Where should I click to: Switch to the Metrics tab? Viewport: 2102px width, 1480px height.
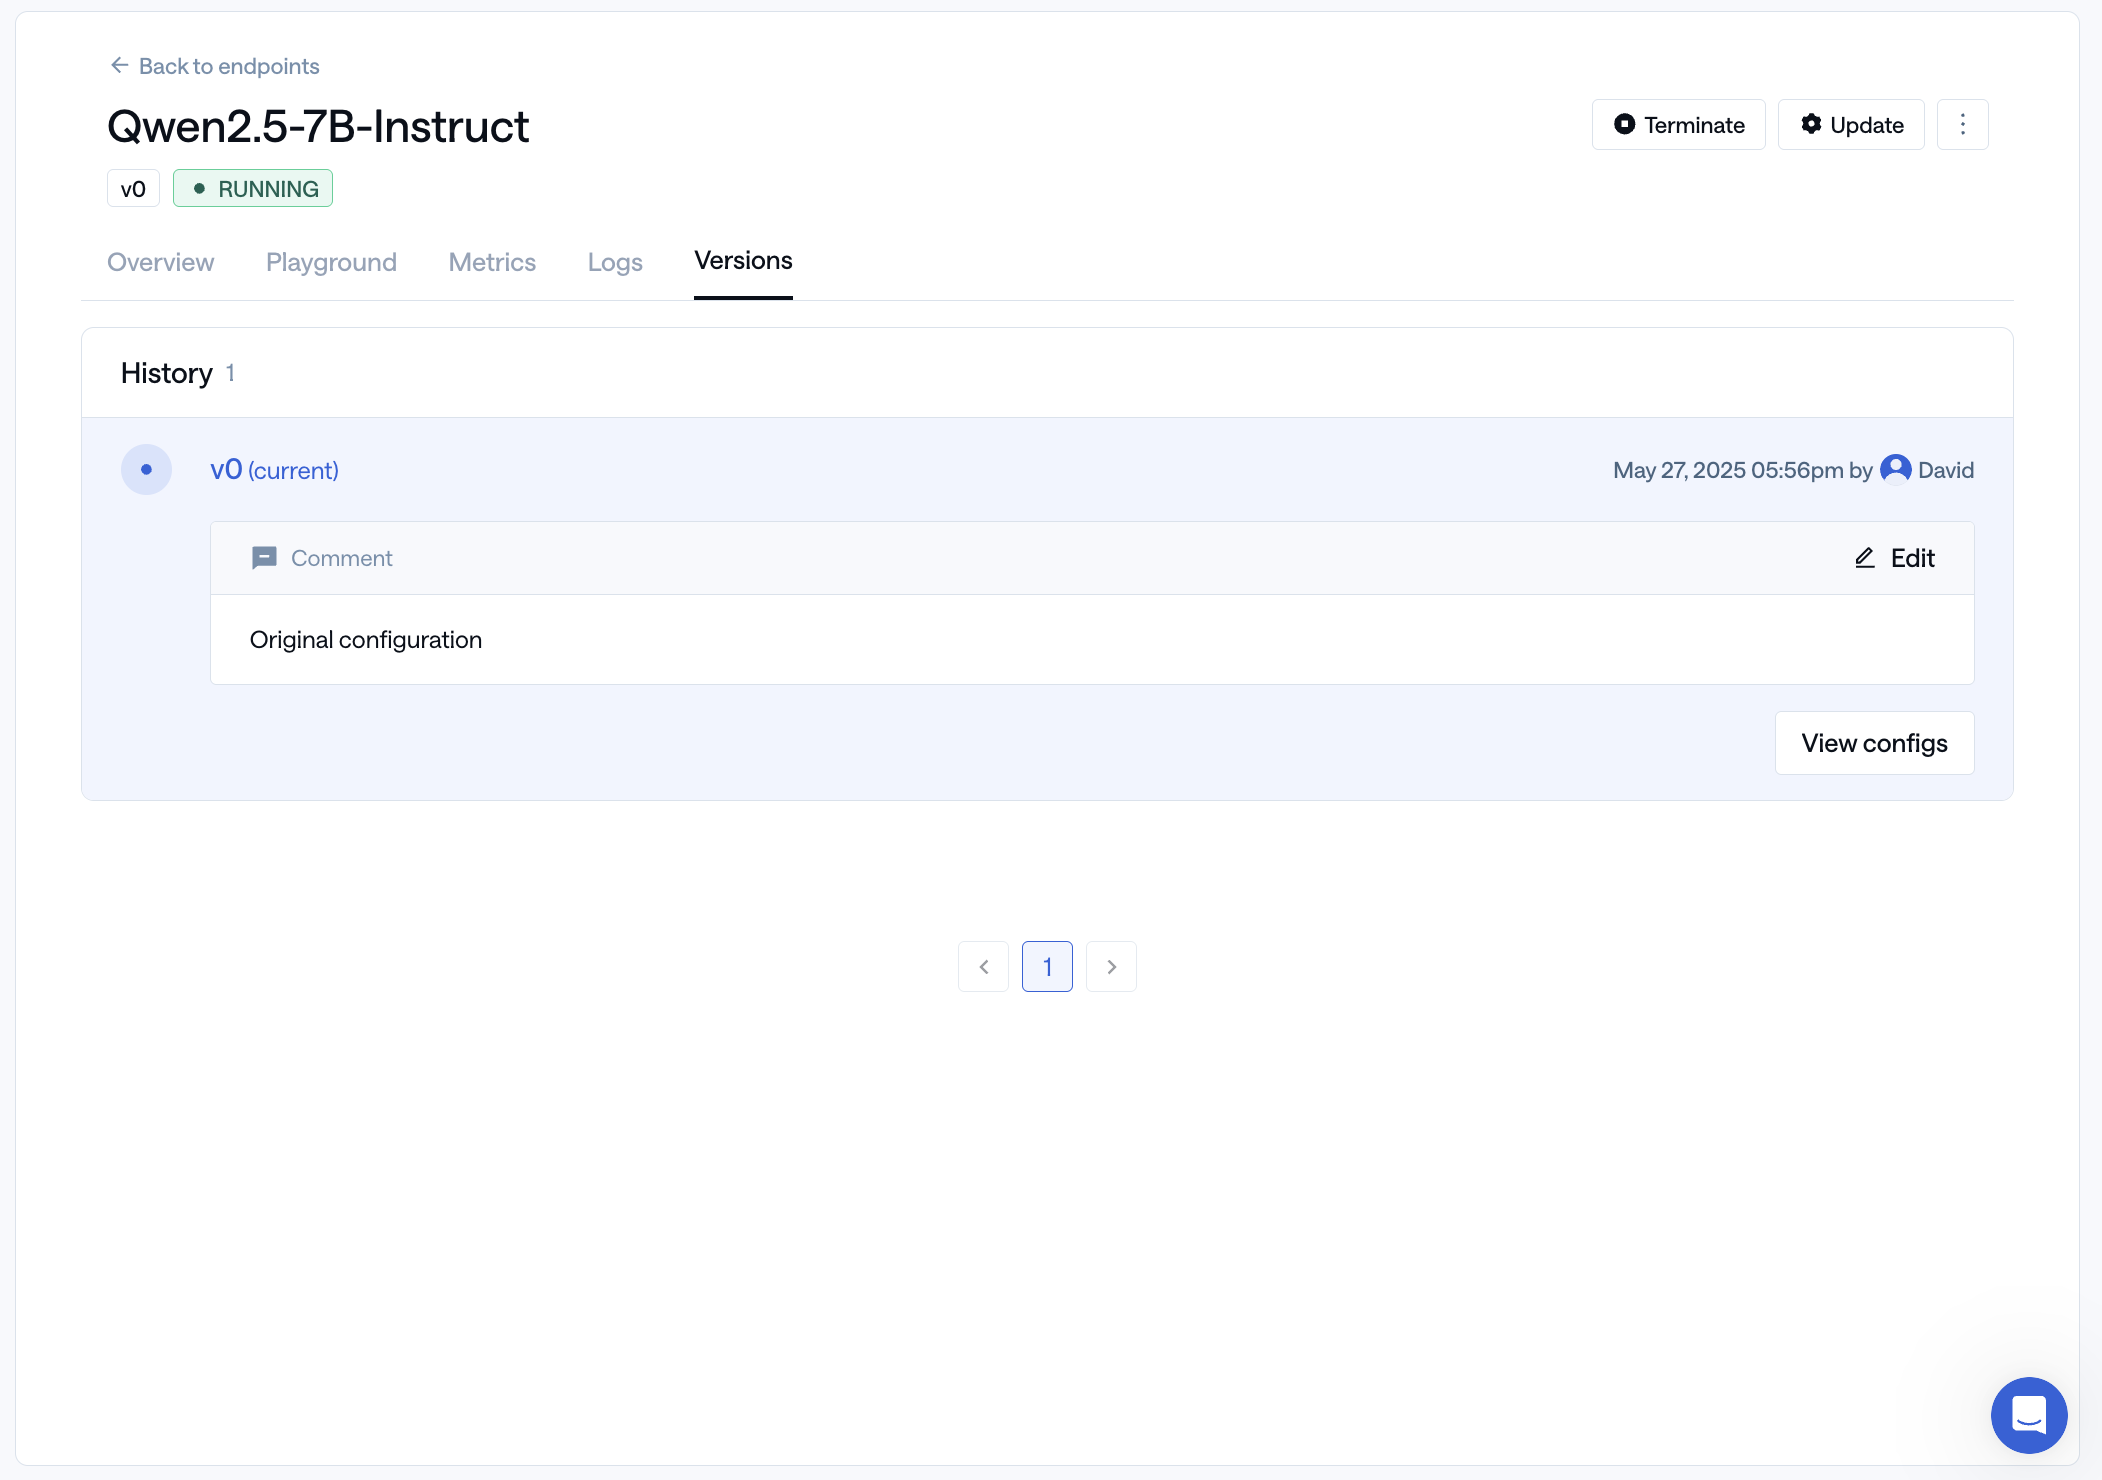coord(492,262)
